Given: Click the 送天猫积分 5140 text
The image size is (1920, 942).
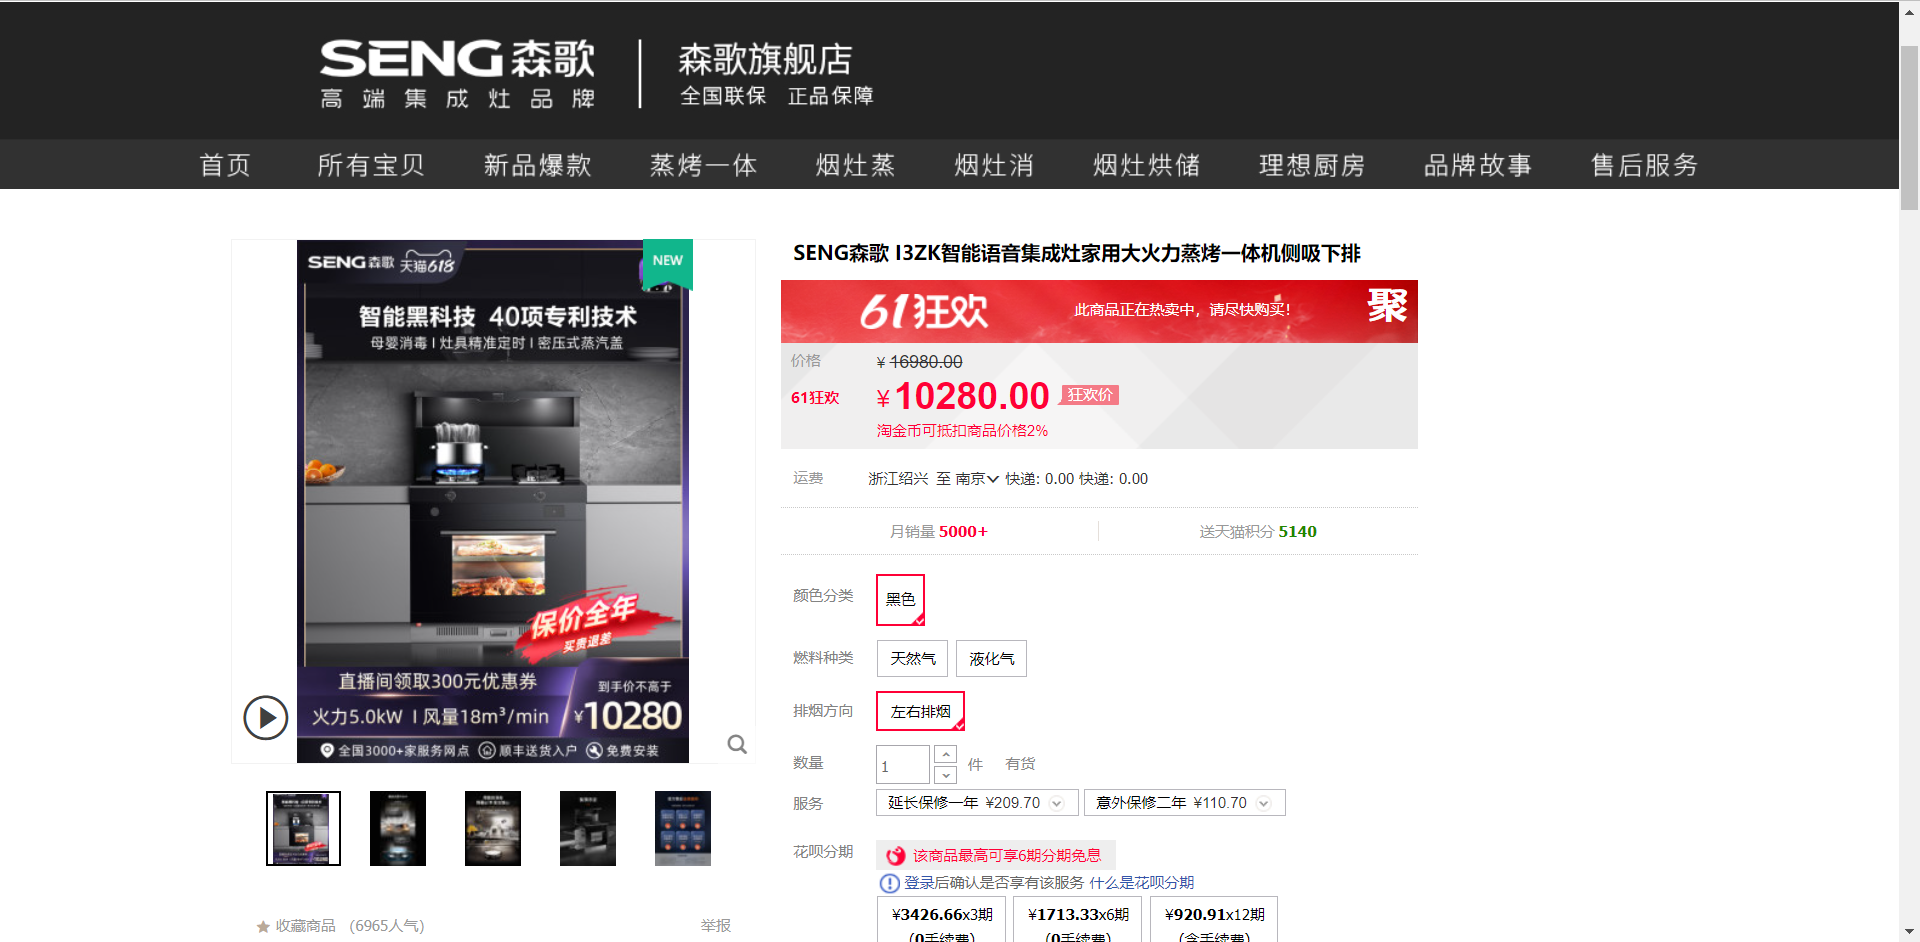Looking at the screenshot, I should click(x=1258, y=532).
